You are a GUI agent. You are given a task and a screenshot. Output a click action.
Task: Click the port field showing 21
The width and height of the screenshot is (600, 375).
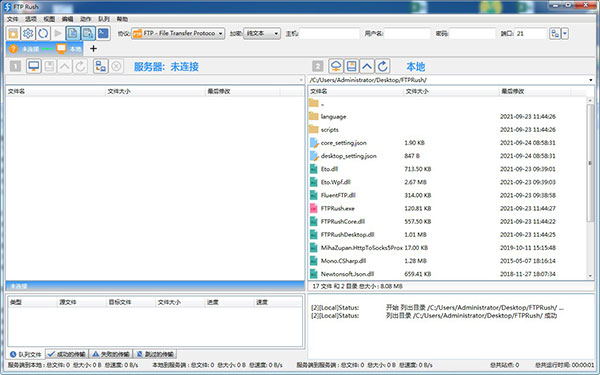(x=530, y=34)
